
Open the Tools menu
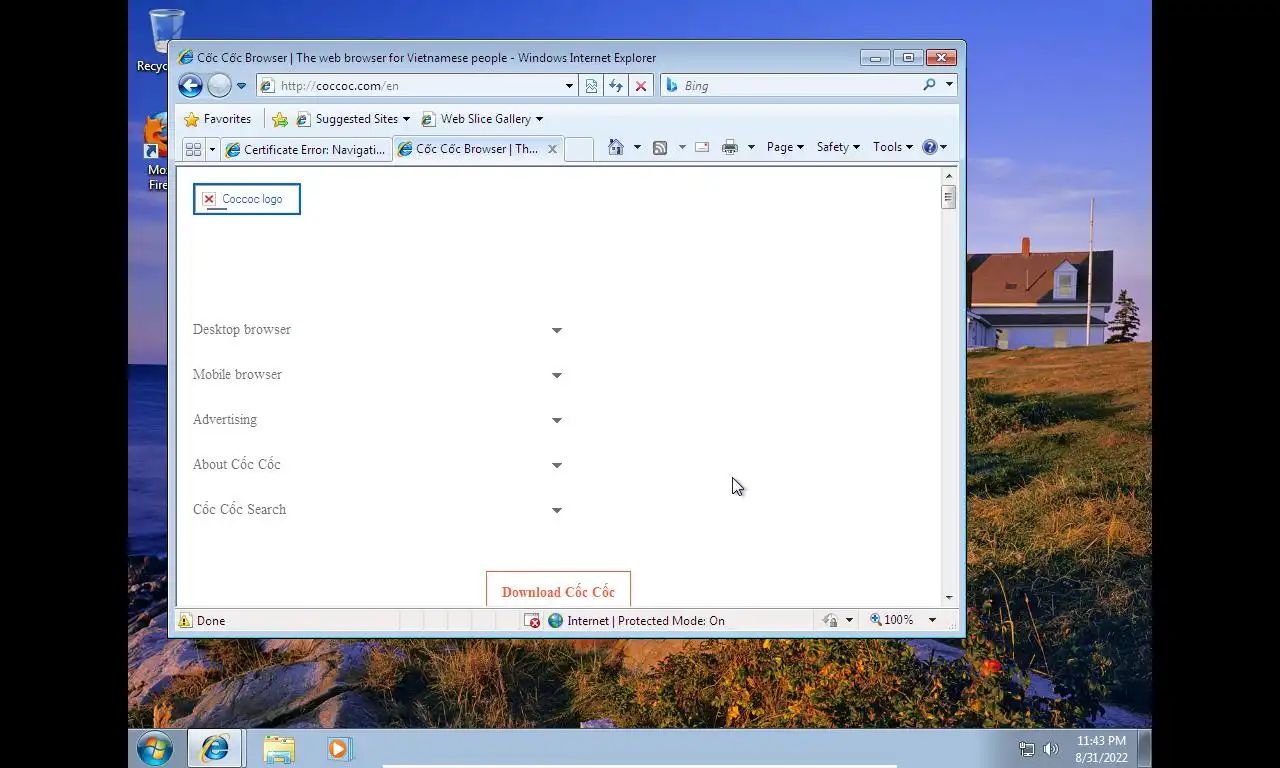892,147
